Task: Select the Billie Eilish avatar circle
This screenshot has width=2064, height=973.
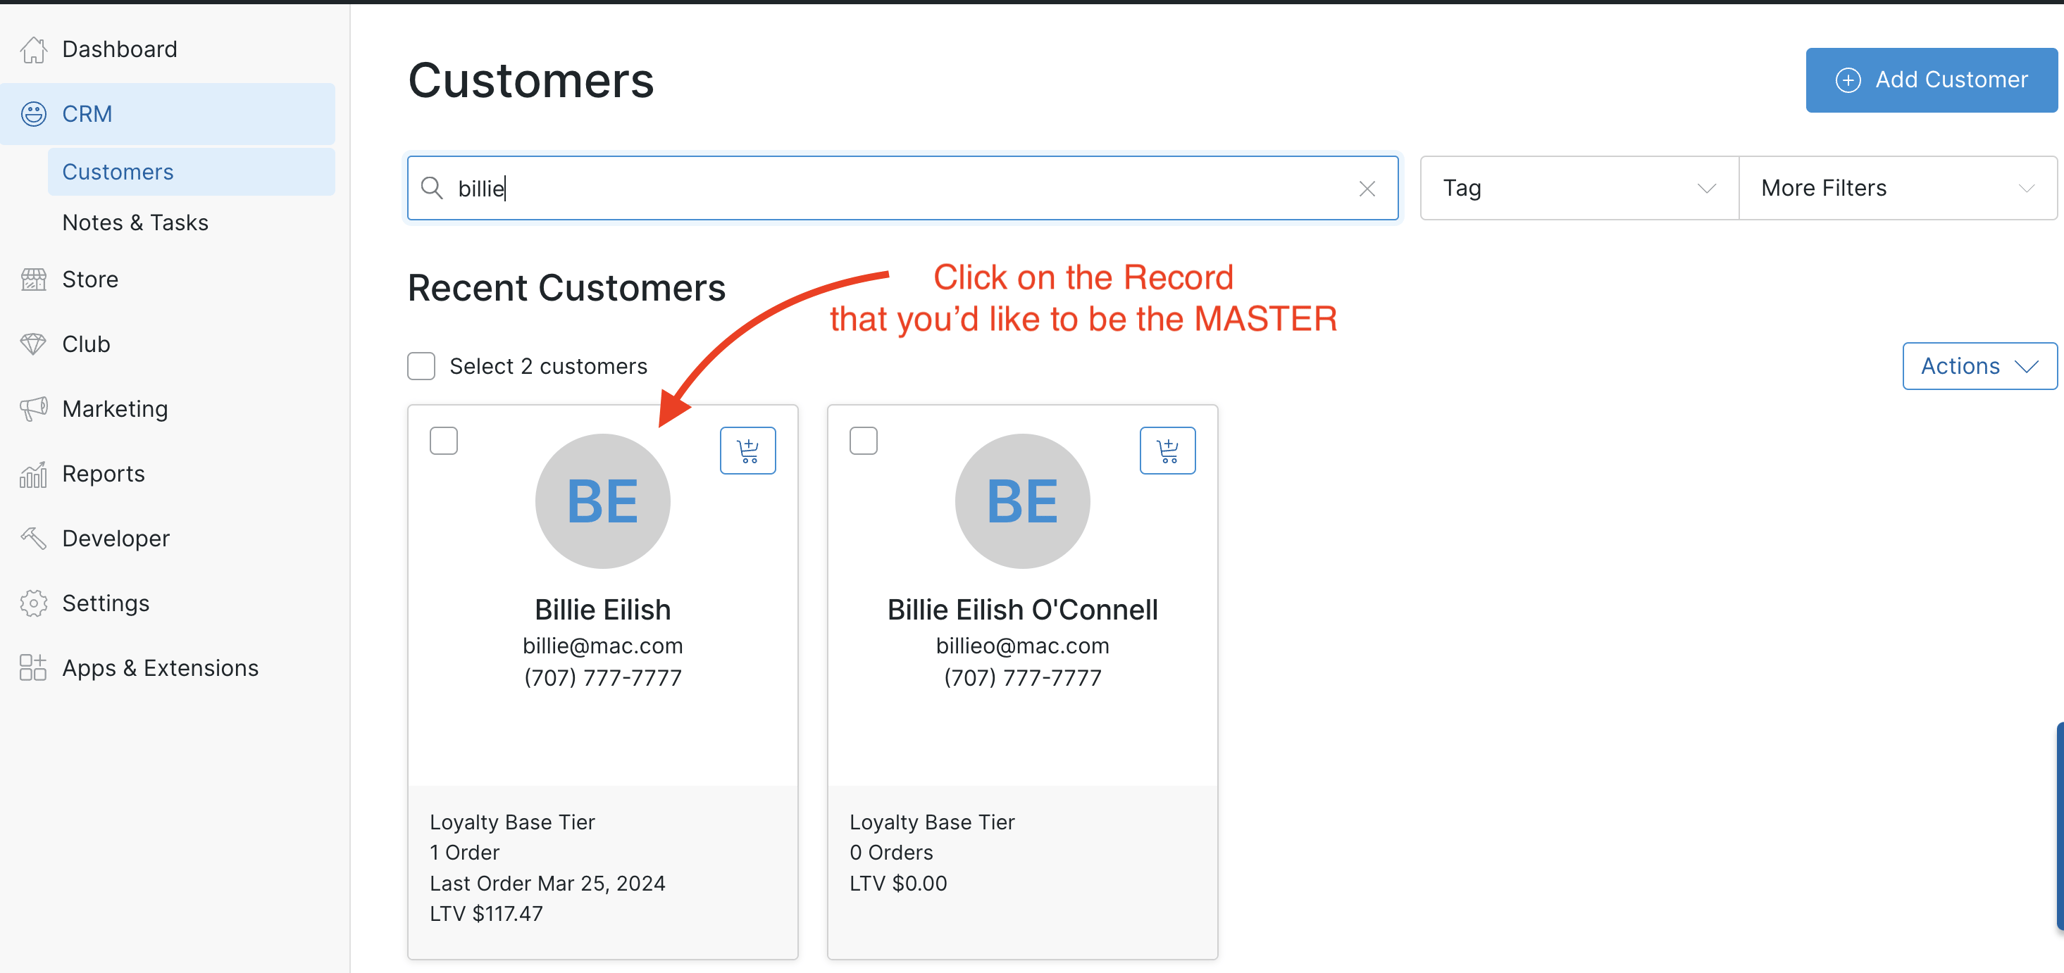Action: click(x=602, y=501)
